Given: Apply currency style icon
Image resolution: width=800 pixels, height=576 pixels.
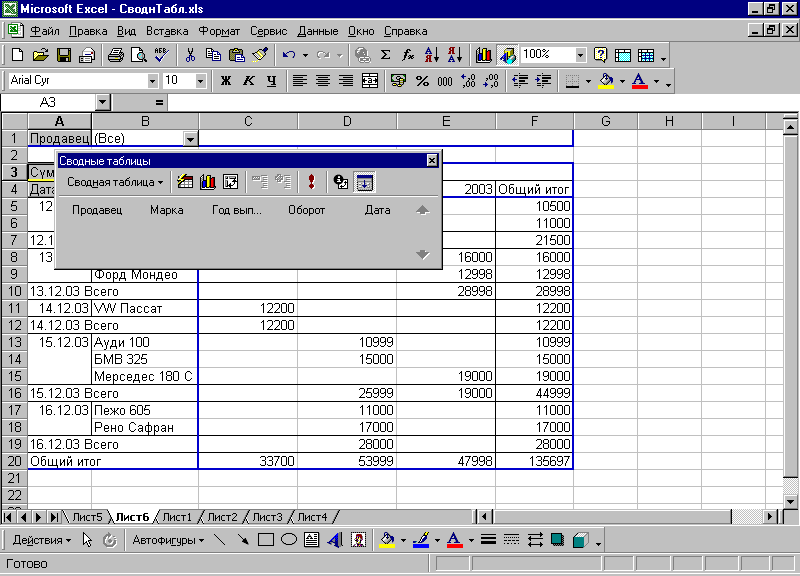Looking at the screenshot, I should pyautogui.click(x=398, y=81).
